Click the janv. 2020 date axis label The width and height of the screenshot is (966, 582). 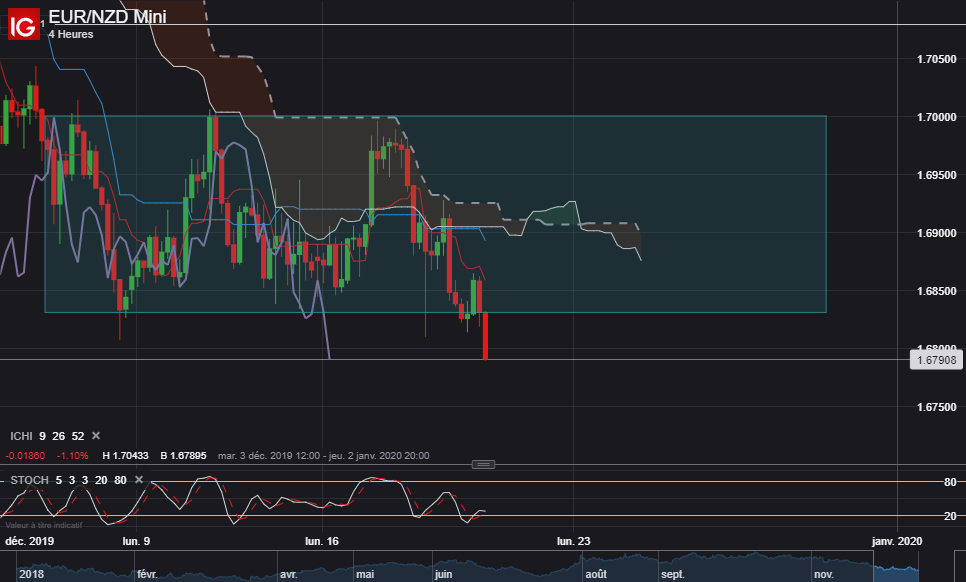(897, 541)
